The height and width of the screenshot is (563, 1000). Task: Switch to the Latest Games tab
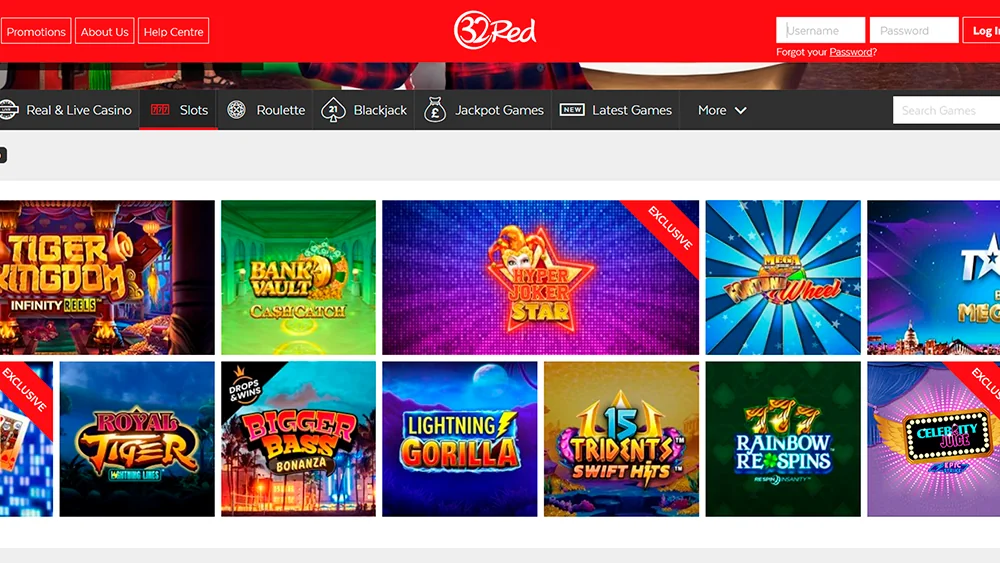point(615,110)
